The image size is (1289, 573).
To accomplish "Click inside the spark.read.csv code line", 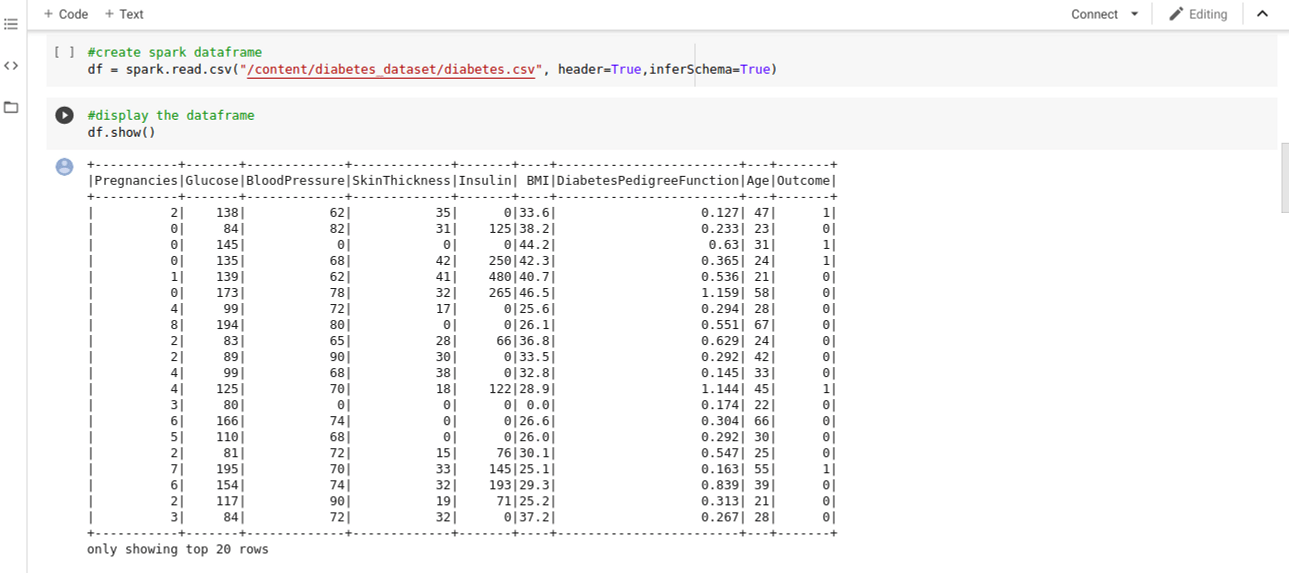I will coord(431,69).
